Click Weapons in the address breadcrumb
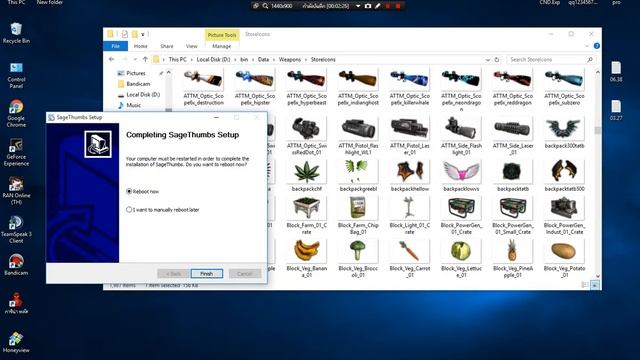 (x=289, y=60)
